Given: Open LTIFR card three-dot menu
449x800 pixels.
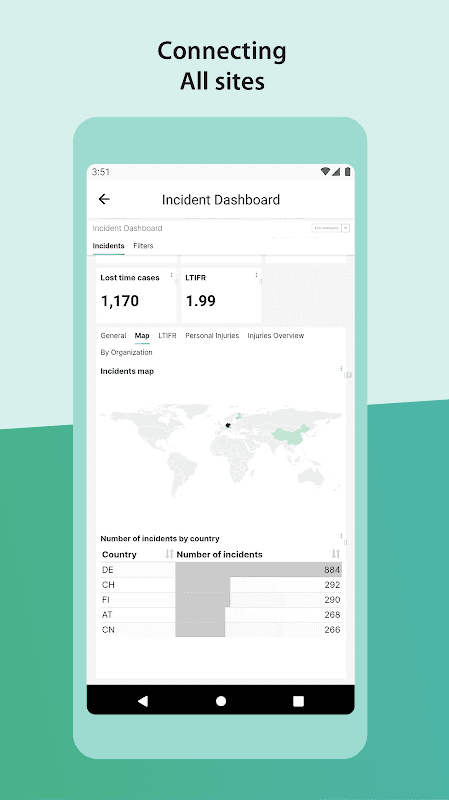Looking at the screenshot, I should (x=256, y=276).
